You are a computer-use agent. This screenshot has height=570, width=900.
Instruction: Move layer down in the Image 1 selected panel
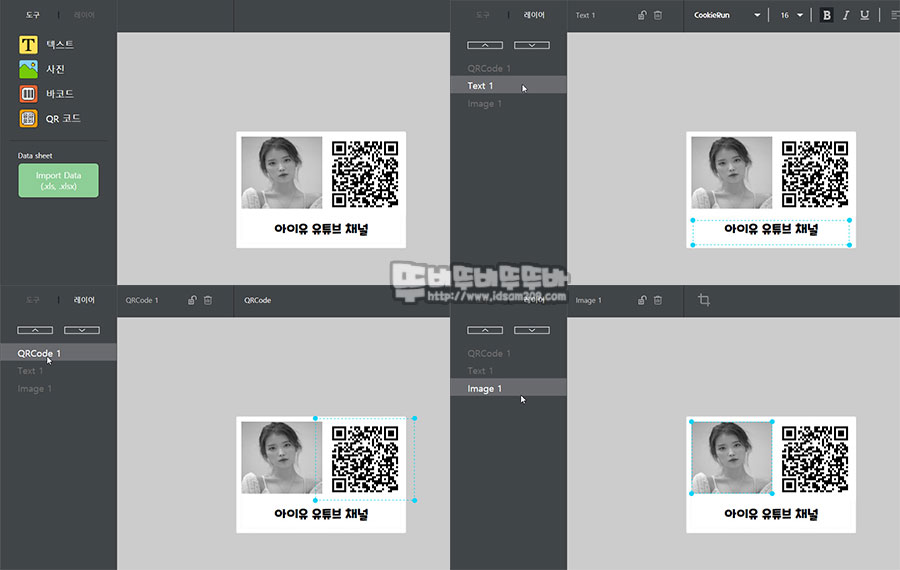[x=532, y=330]
